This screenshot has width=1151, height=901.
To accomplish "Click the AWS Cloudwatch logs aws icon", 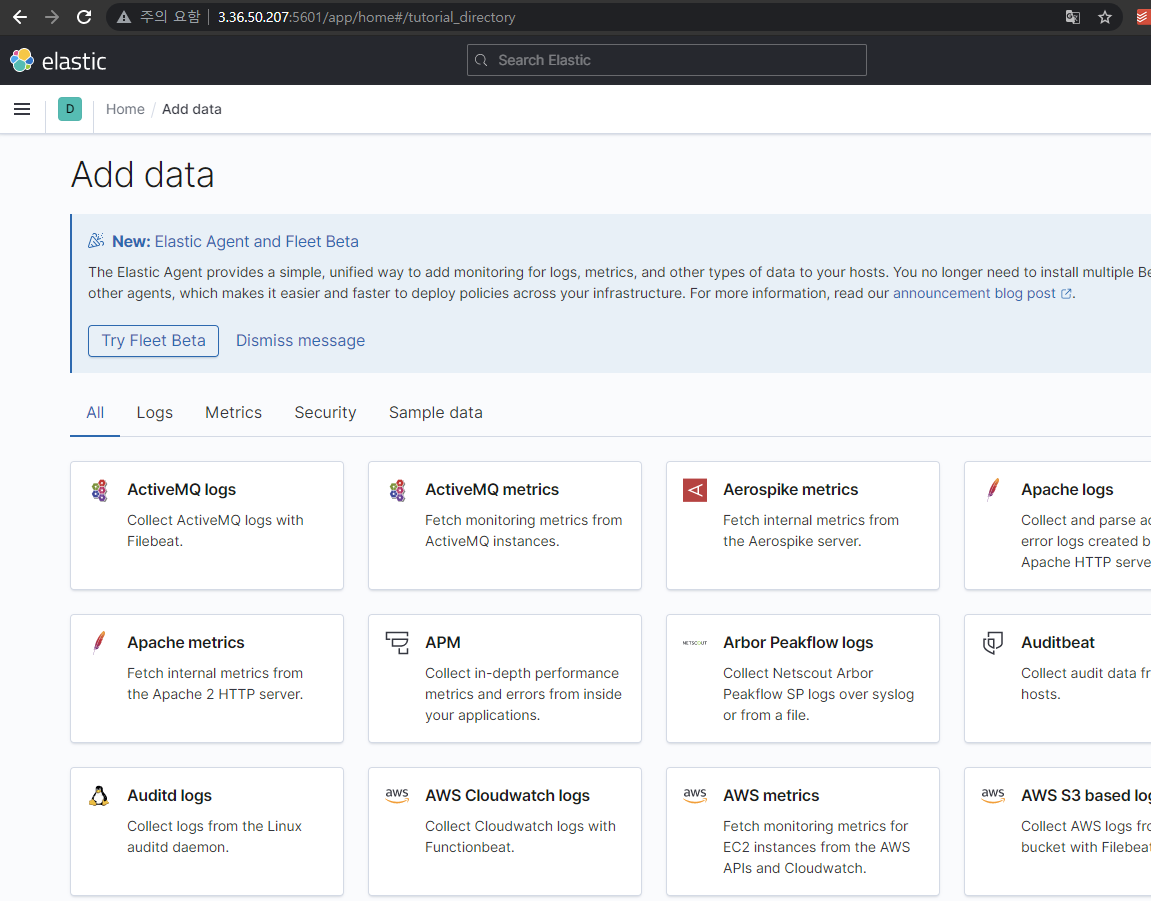I will point(397,795).
